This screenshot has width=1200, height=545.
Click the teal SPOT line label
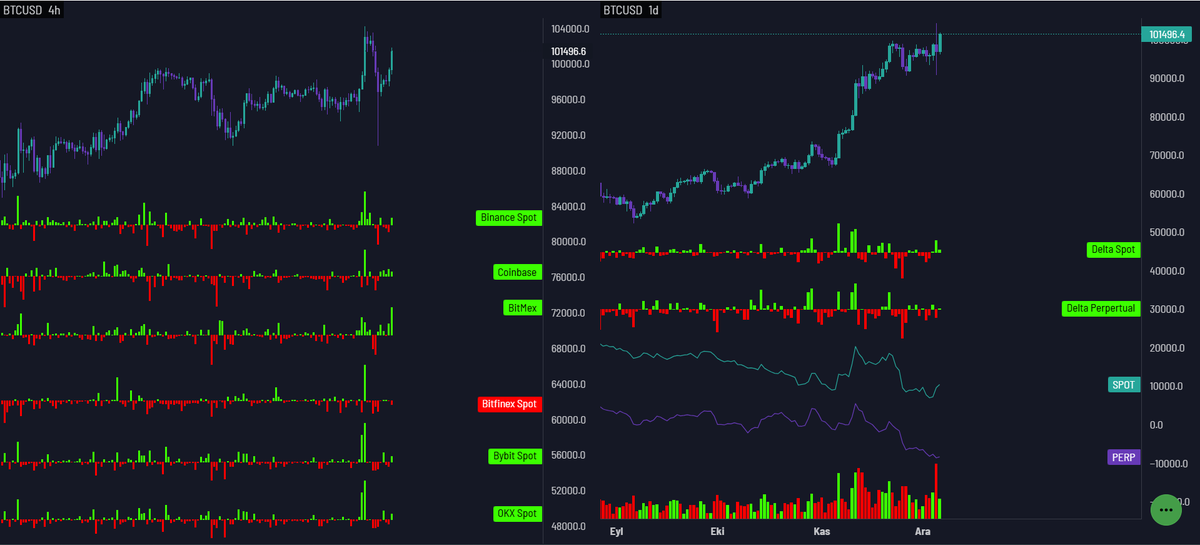coord(1124,384)
